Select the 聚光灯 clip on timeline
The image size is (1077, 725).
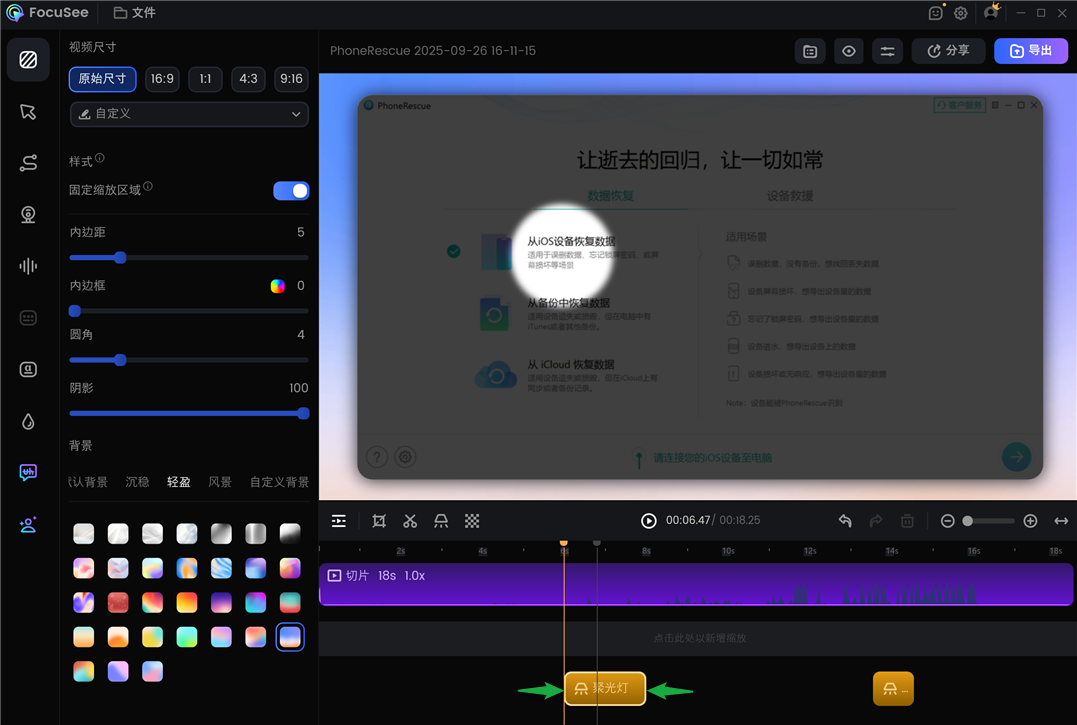click(605, 688)
